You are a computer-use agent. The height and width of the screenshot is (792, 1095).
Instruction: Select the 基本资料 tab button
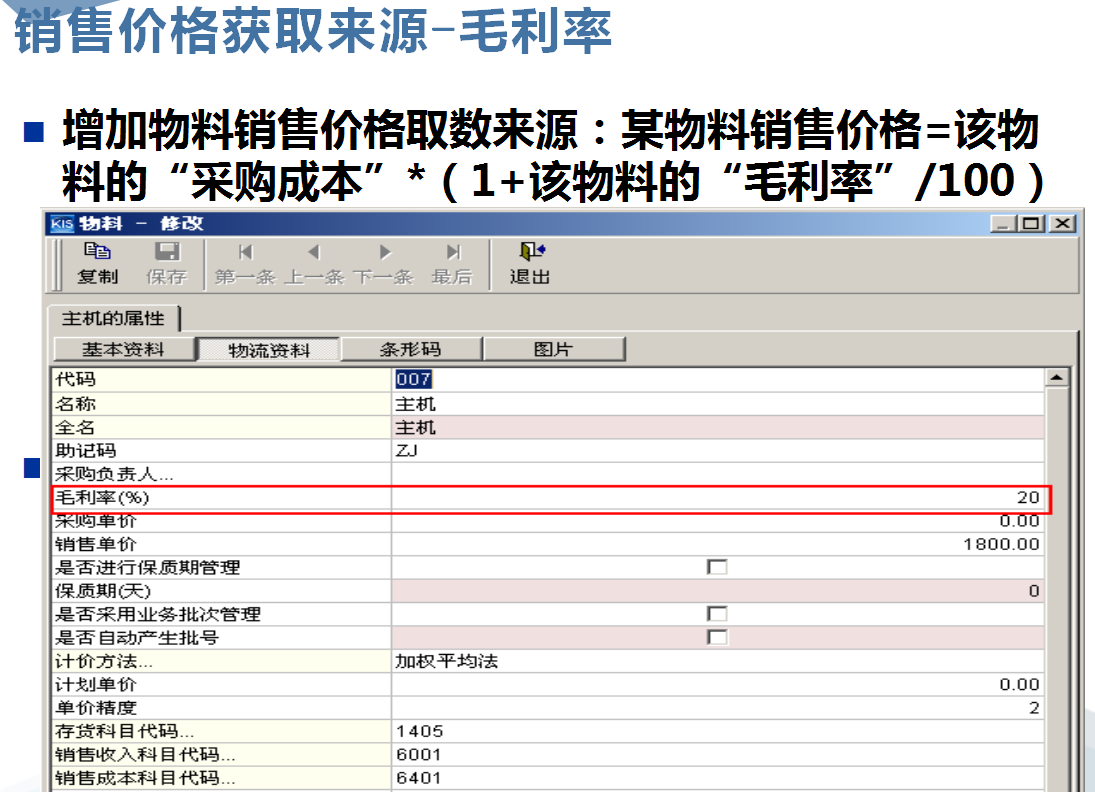pyautogui.click(x=123, y=348)
